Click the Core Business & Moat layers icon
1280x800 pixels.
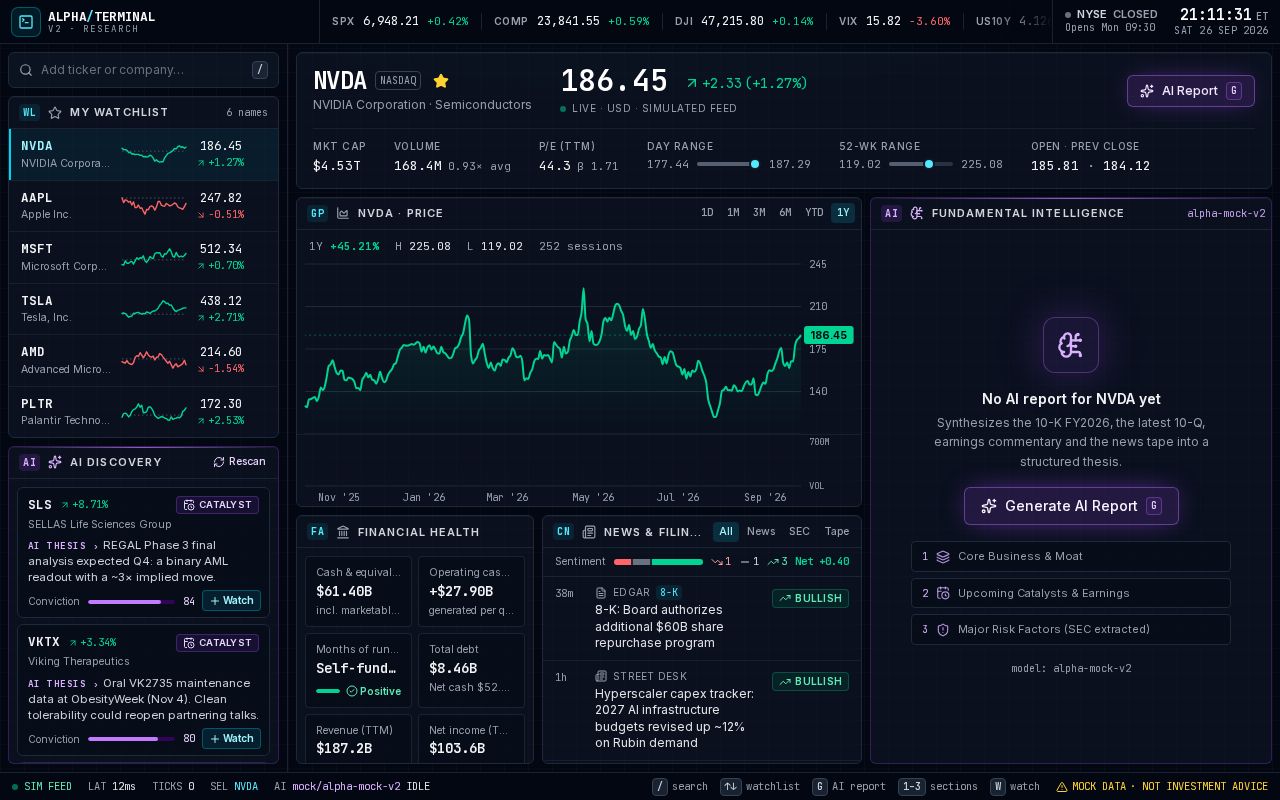pyautogui.click(x=943, y=557)
